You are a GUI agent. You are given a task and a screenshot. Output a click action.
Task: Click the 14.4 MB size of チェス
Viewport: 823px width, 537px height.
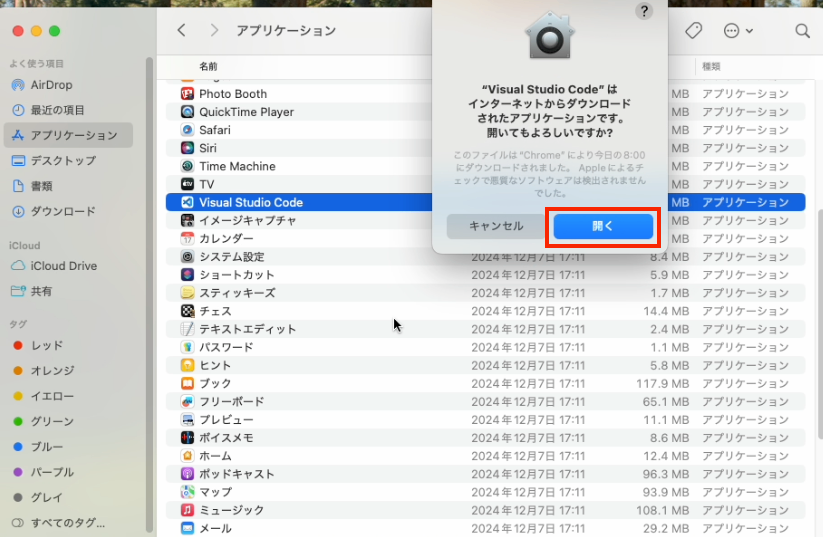pyautogui.click(x=666, y=311)
